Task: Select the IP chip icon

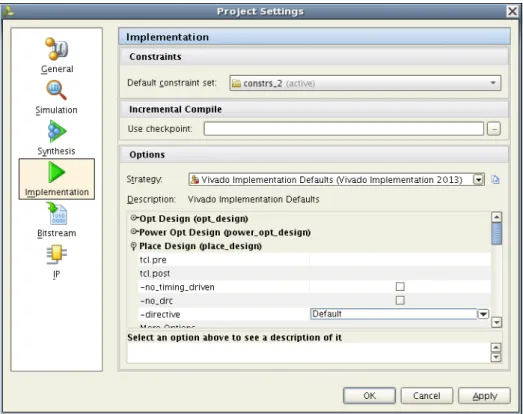Action: [x=56, y=255]
